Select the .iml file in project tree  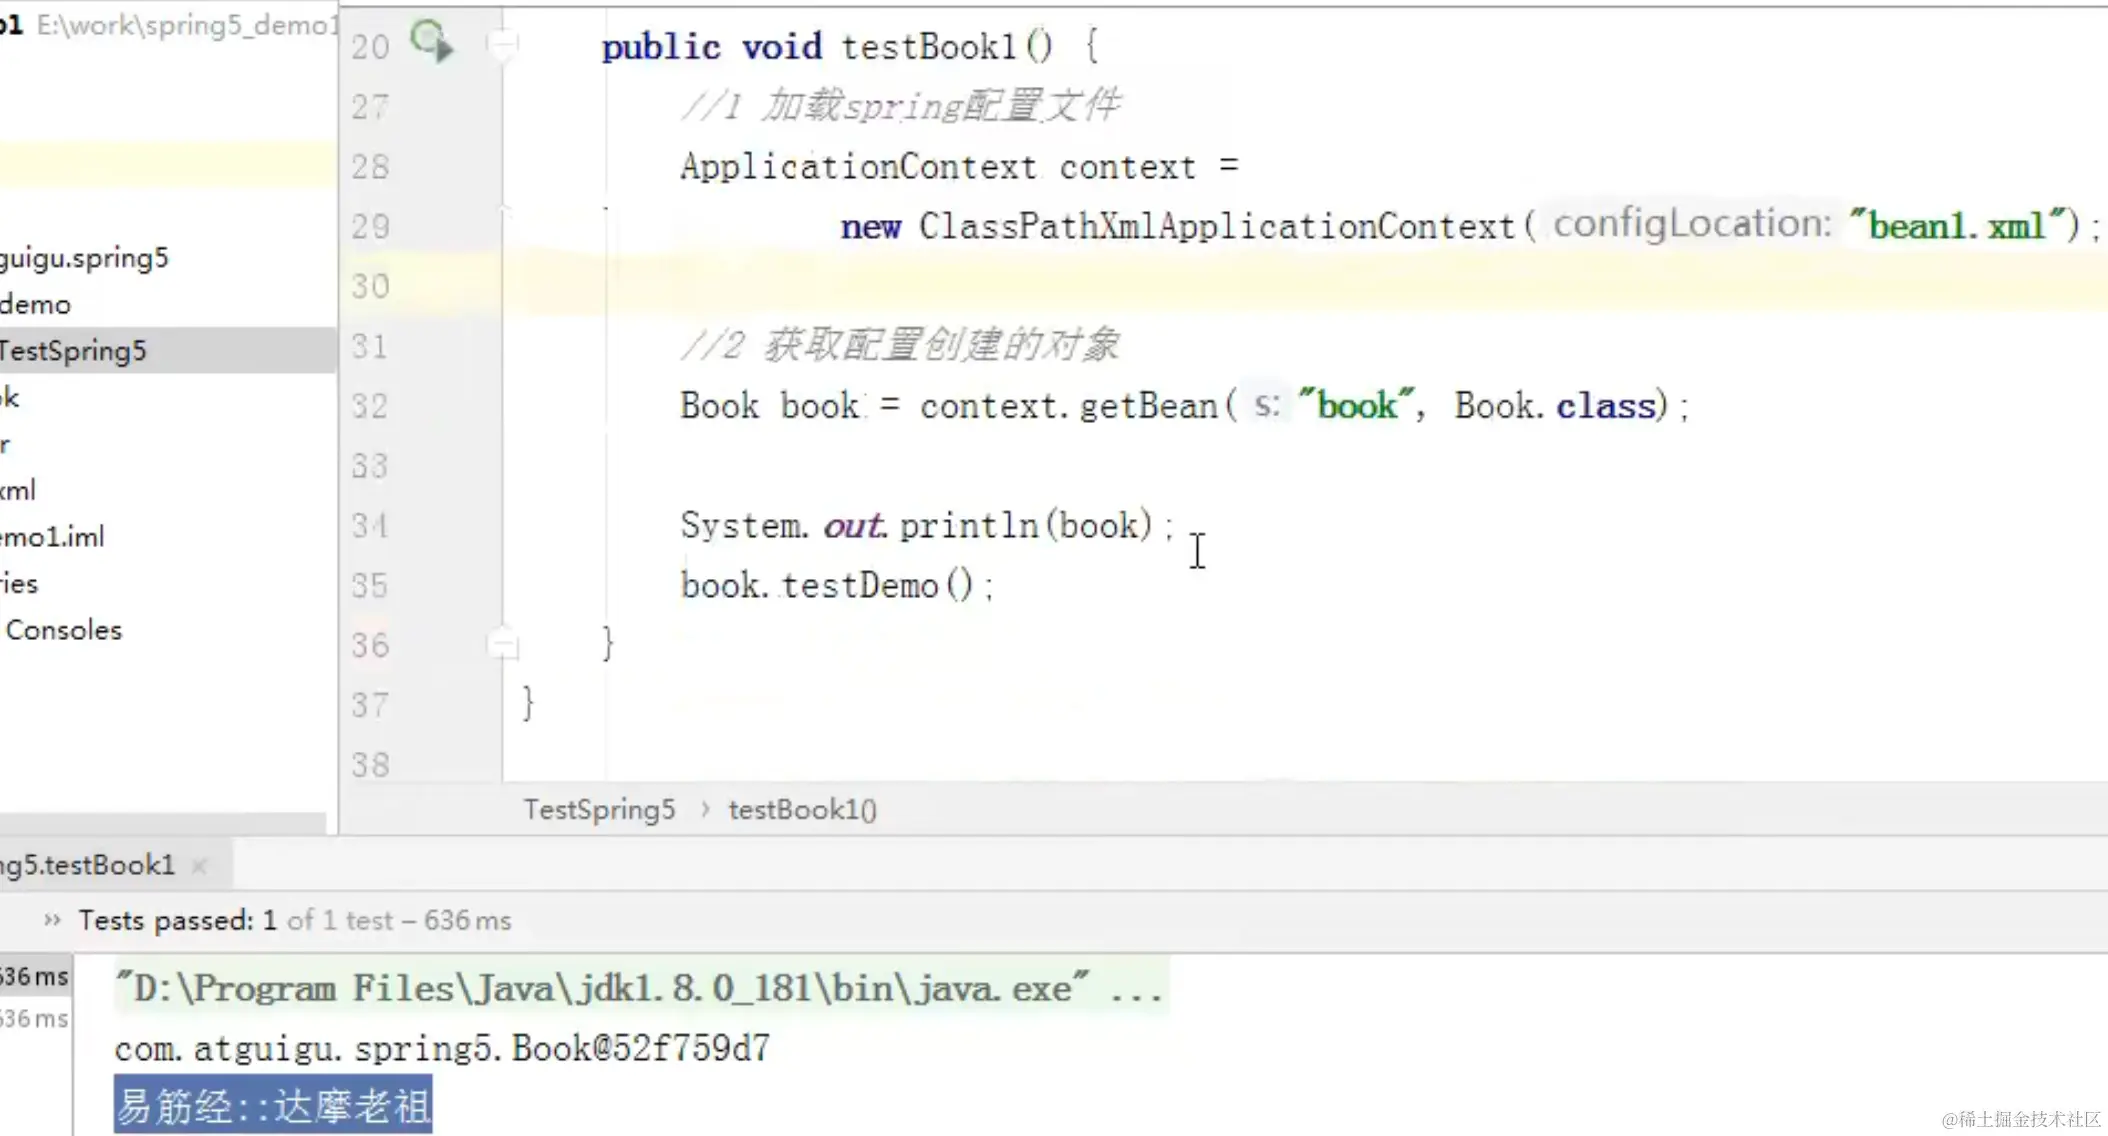(x=53, y=537)
